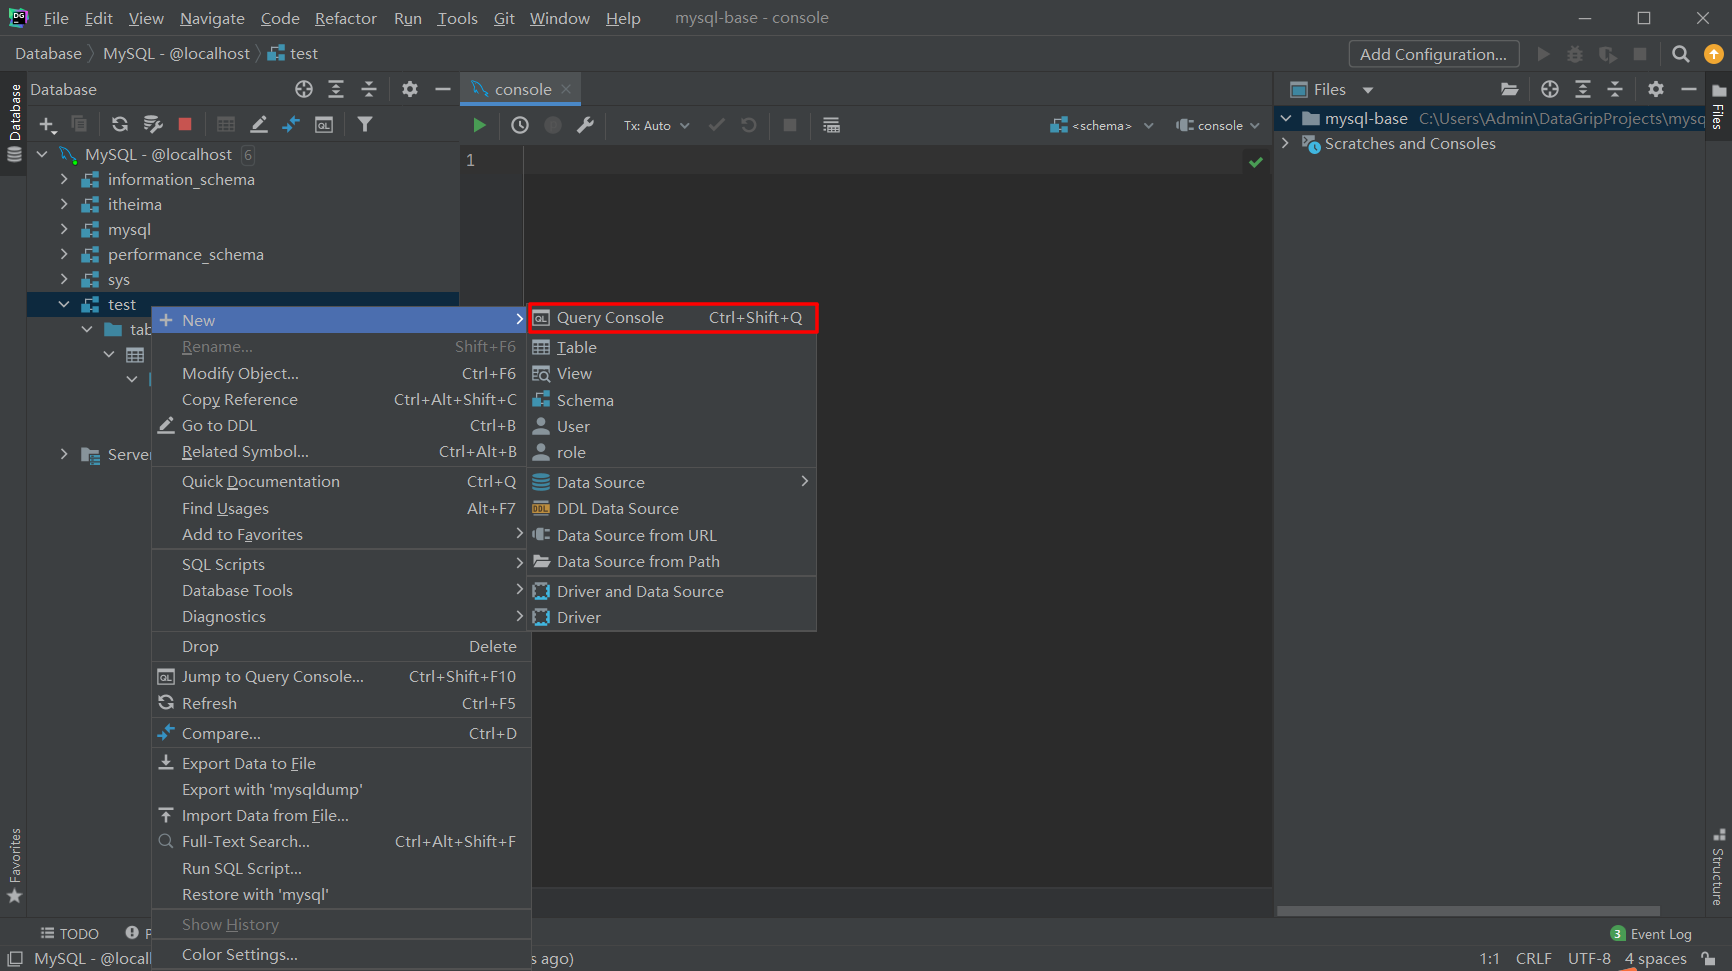Collapse the test schema node
This screenshot has width=1732, height=971.
click(x=64, y=304)
